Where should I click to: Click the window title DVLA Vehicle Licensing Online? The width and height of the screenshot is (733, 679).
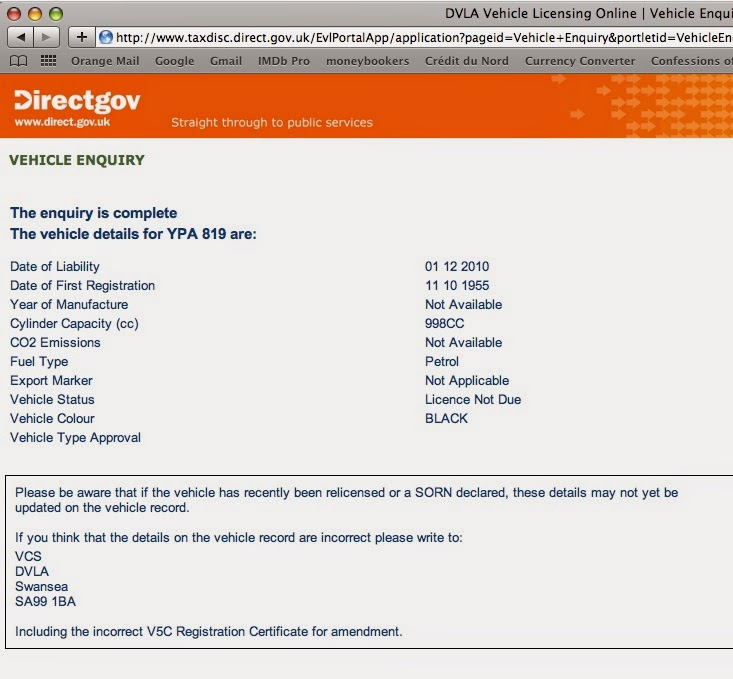[x=589, y=14]
